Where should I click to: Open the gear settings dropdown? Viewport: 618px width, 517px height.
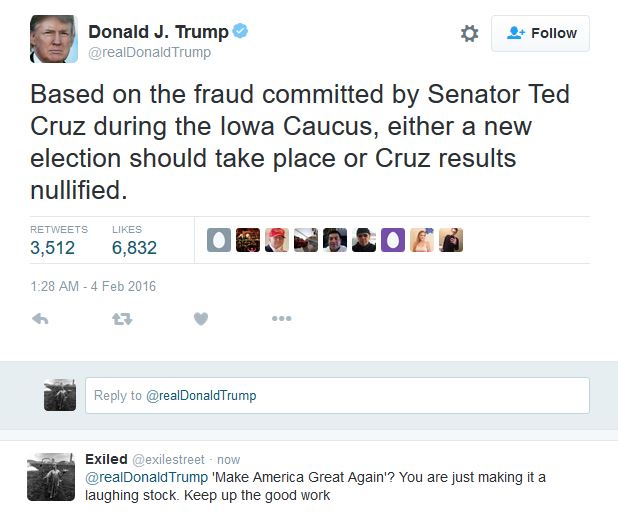(469, 34)
